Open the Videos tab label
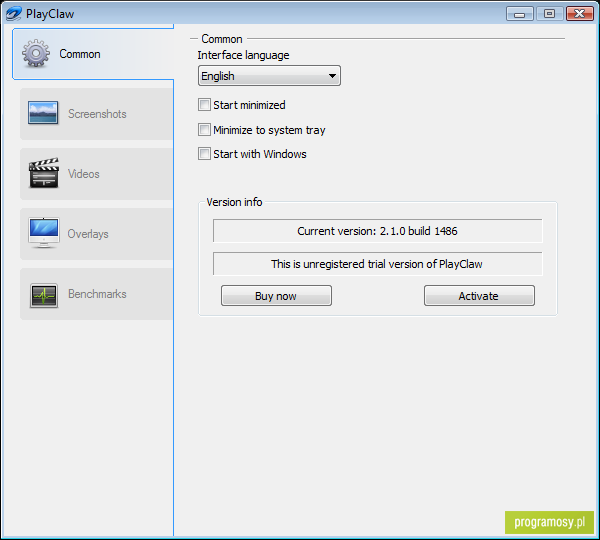The width and height of the screenshot is (600, 540). [84, 174]
